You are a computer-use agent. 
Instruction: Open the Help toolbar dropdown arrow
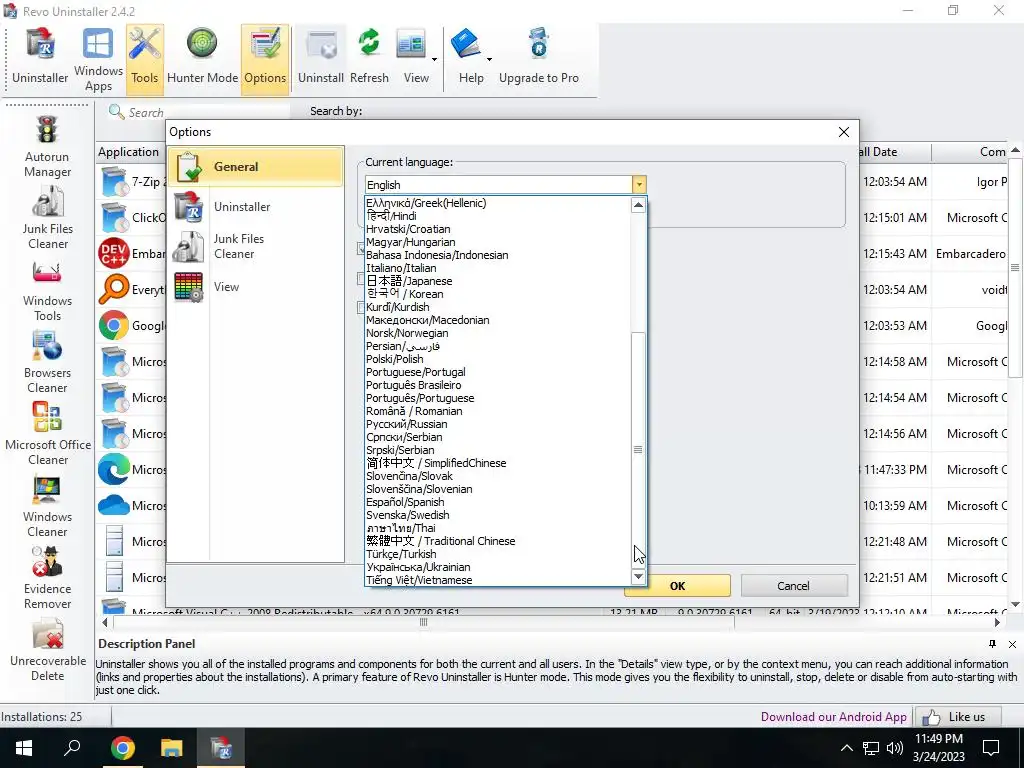click(488, 60)
